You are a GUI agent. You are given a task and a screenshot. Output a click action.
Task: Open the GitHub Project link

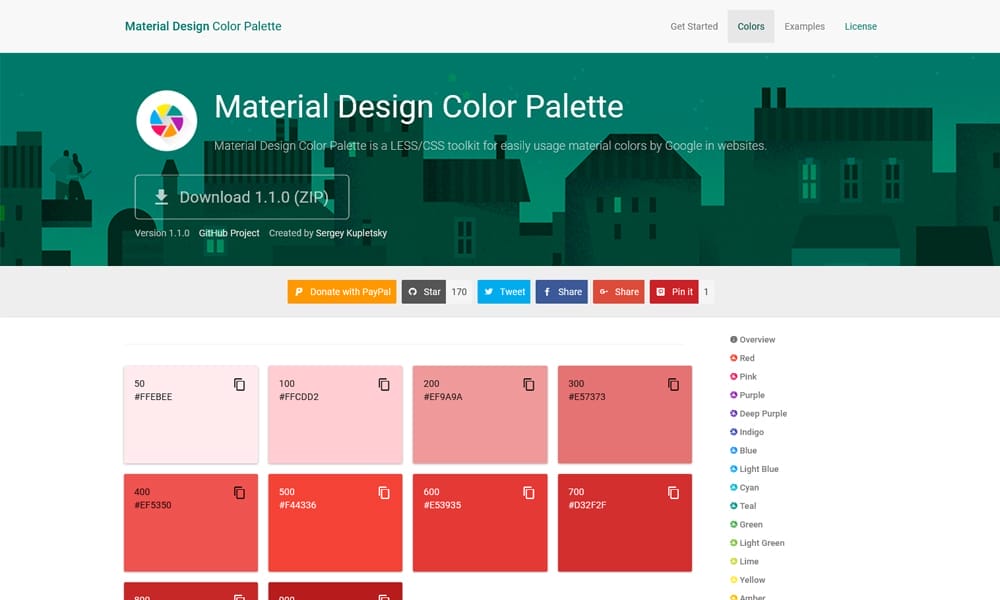pos(228,232)
